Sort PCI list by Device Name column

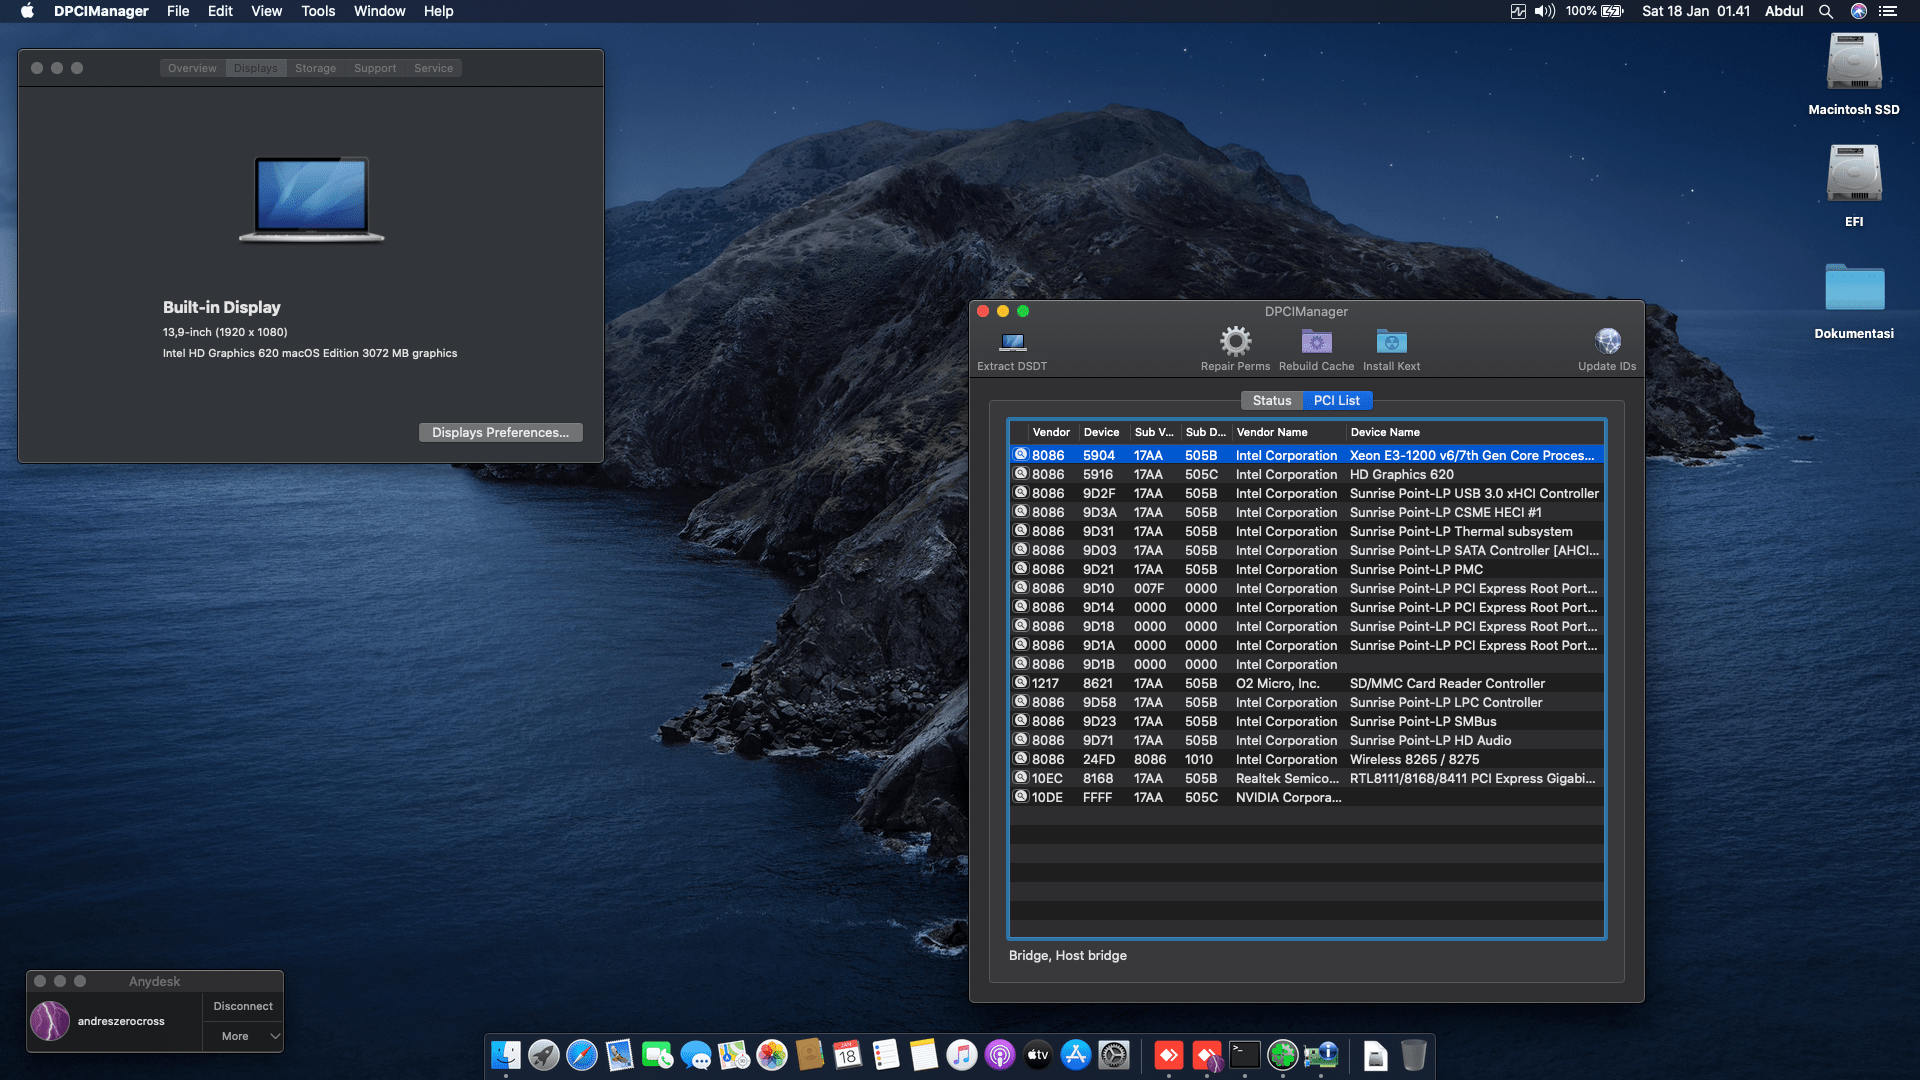click(1474, 432)
